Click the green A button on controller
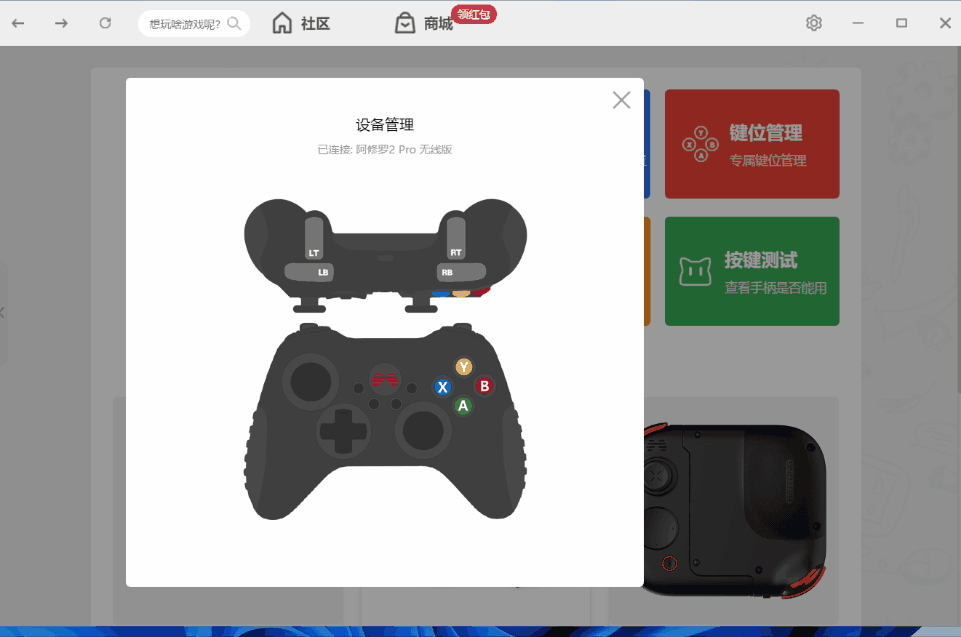 point(463,405)
